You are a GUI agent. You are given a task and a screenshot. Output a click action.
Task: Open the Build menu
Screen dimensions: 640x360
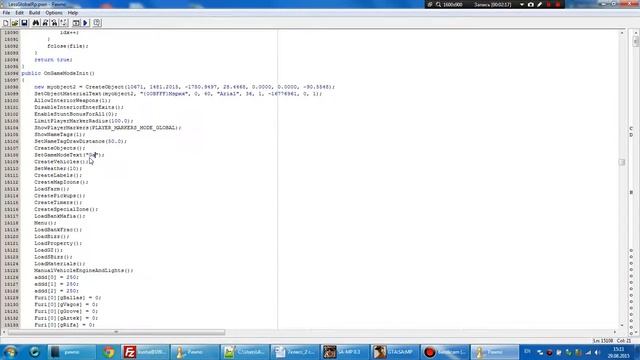tap(34, 13)
